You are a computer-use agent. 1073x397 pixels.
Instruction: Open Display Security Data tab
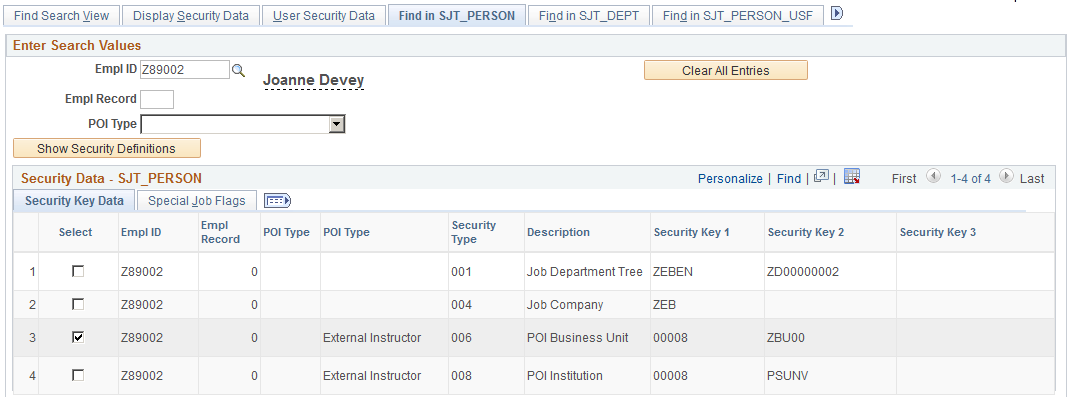click(191, 15)
